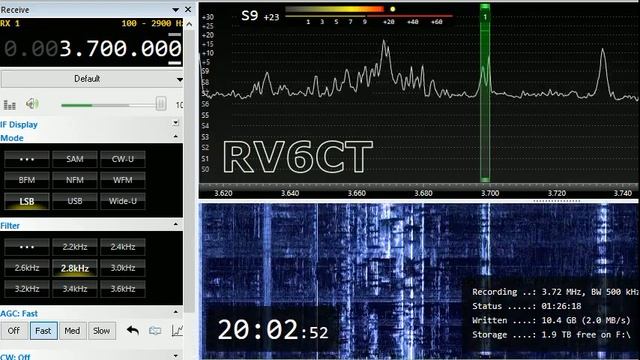Set filter to 2.6kHz
The image size is (640, 360).
tap(27, 268)
